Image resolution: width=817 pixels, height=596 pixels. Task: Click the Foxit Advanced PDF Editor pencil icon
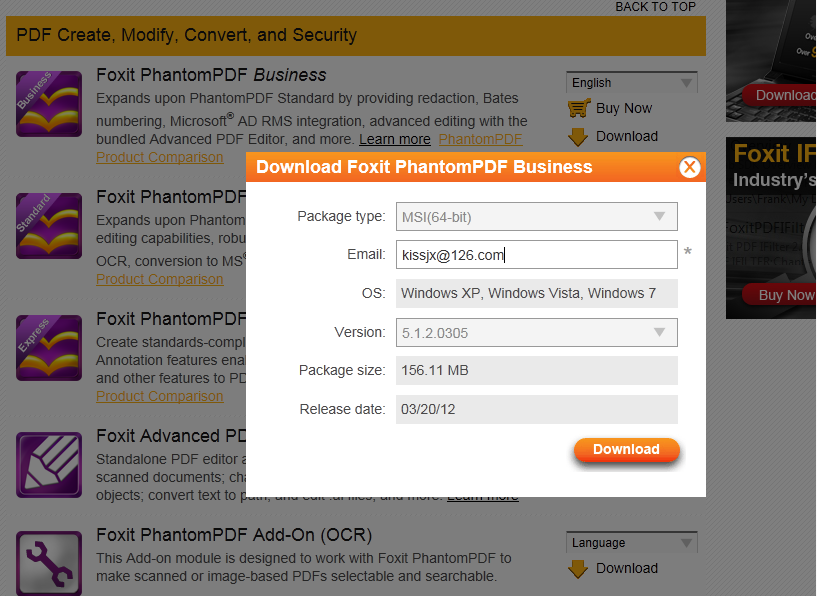click(x=49, y=465)
